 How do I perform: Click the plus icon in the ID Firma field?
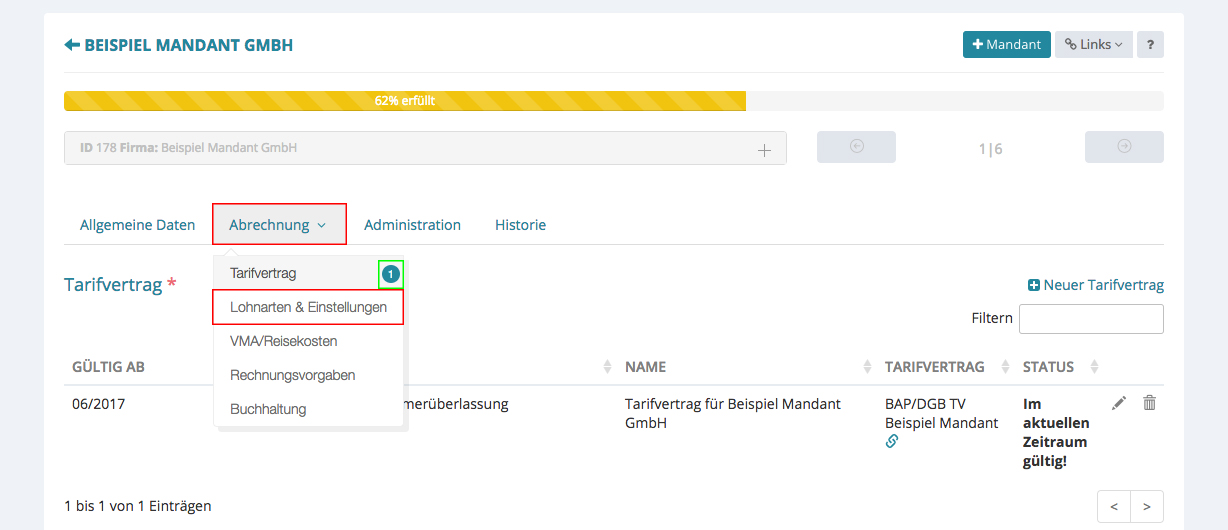[764, 149]
